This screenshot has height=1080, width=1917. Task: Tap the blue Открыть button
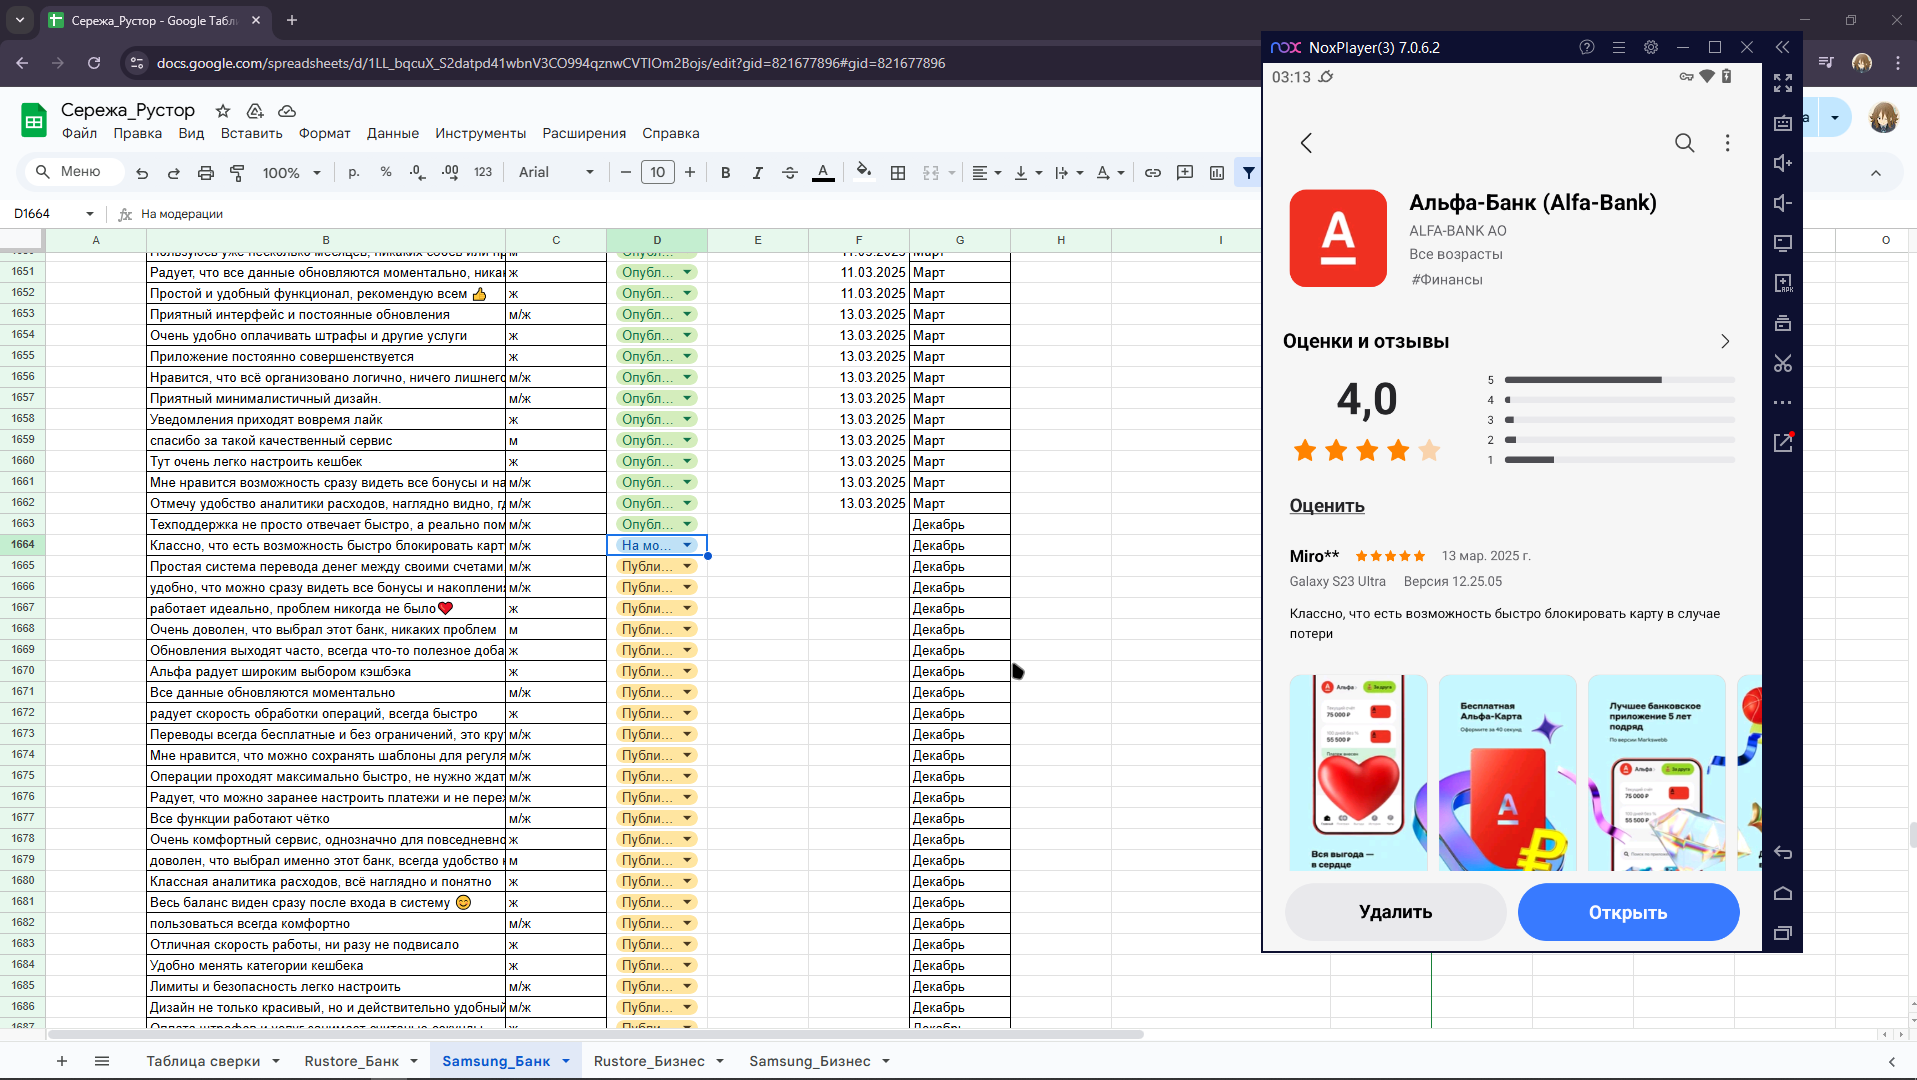tap(1628, 912)
